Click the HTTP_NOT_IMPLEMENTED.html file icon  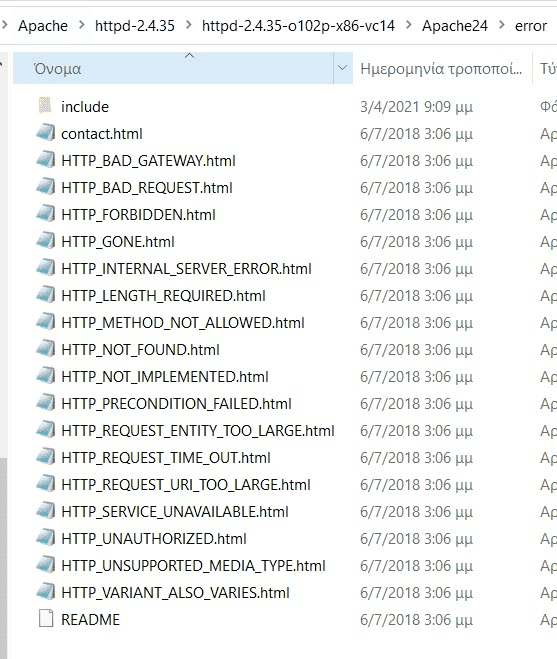(45, 376)
